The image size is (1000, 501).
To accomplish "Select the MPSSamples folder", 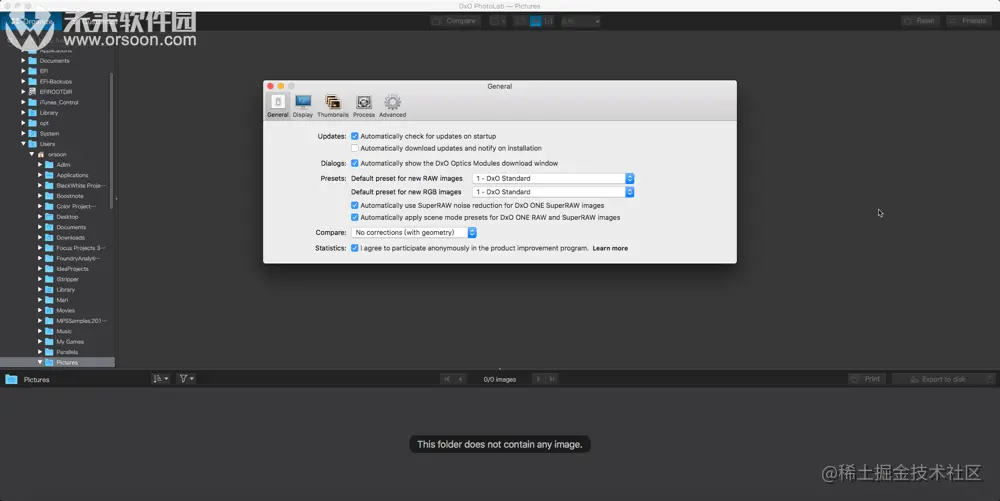I will click(x=81, y=321).
